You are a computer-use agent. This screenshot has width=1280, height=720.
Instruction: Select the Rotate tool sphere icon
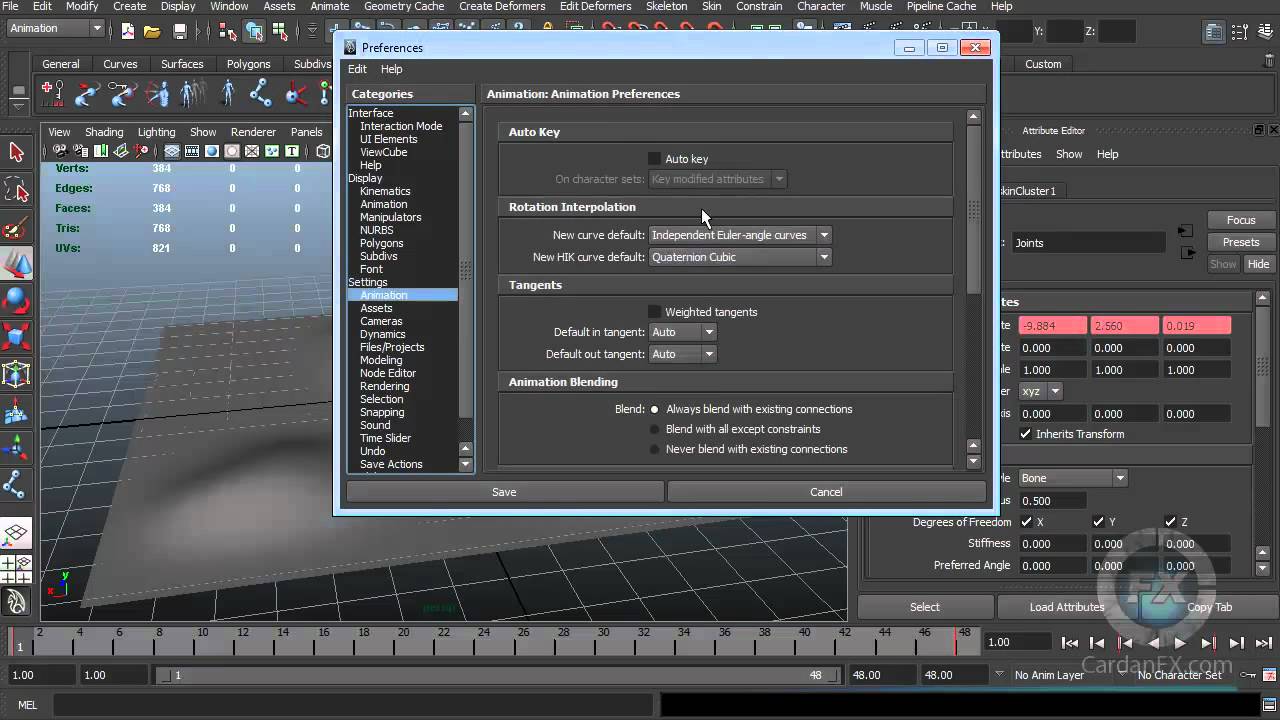pos(16,300)
